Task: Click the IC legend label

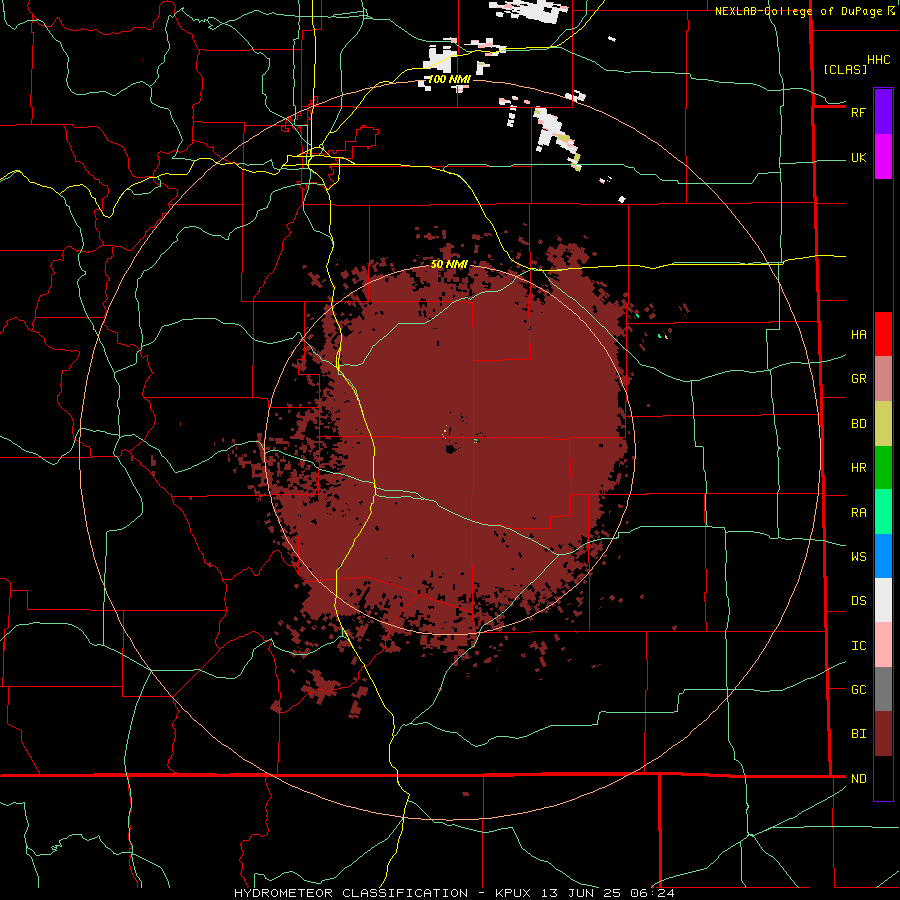Action: (x=858, y=646)
